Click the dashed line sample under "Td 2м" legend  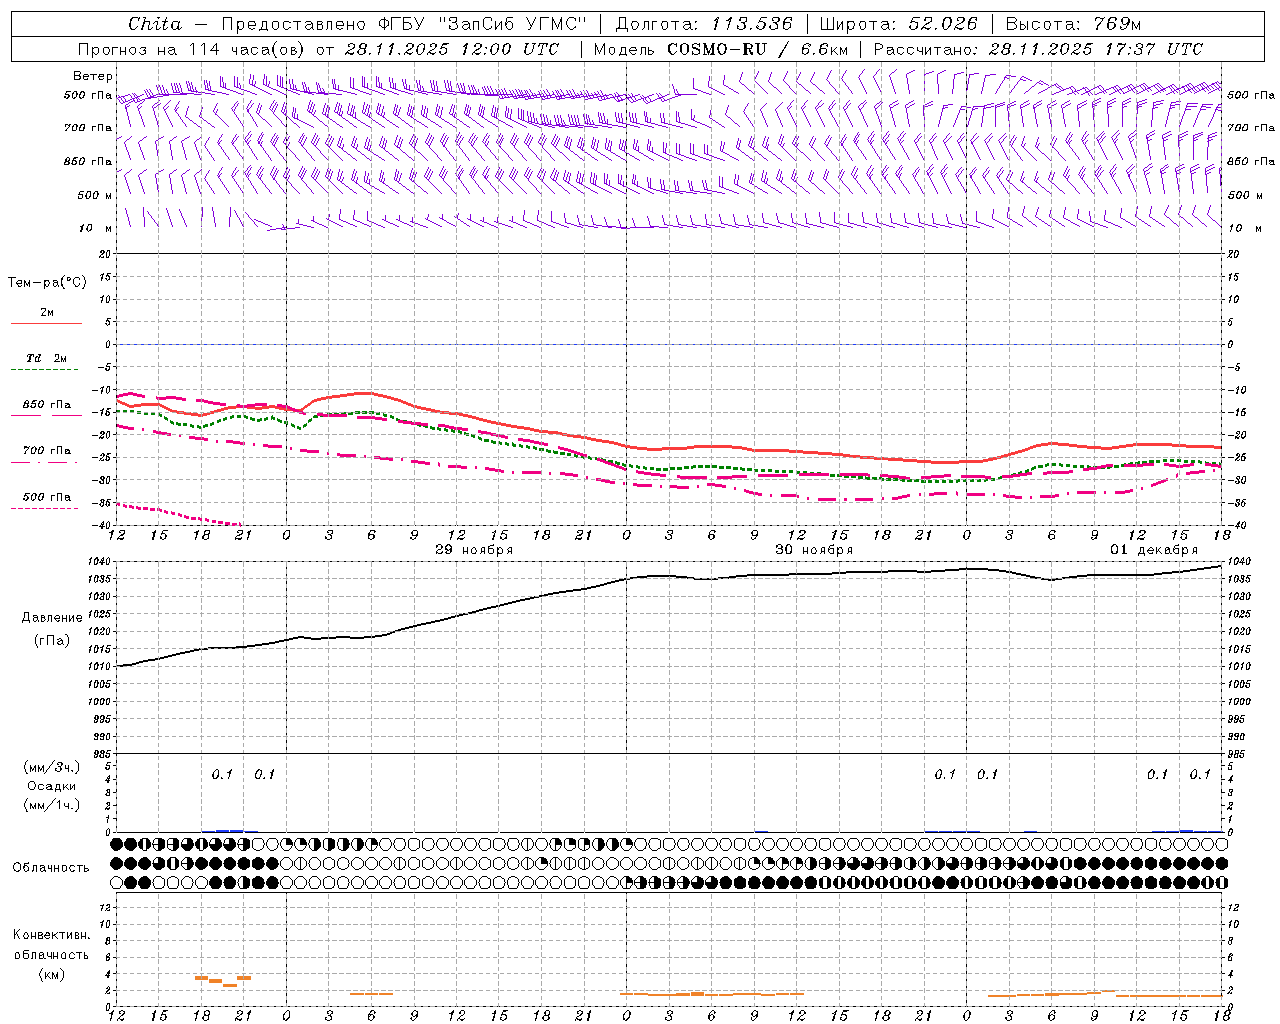[46, 370]
